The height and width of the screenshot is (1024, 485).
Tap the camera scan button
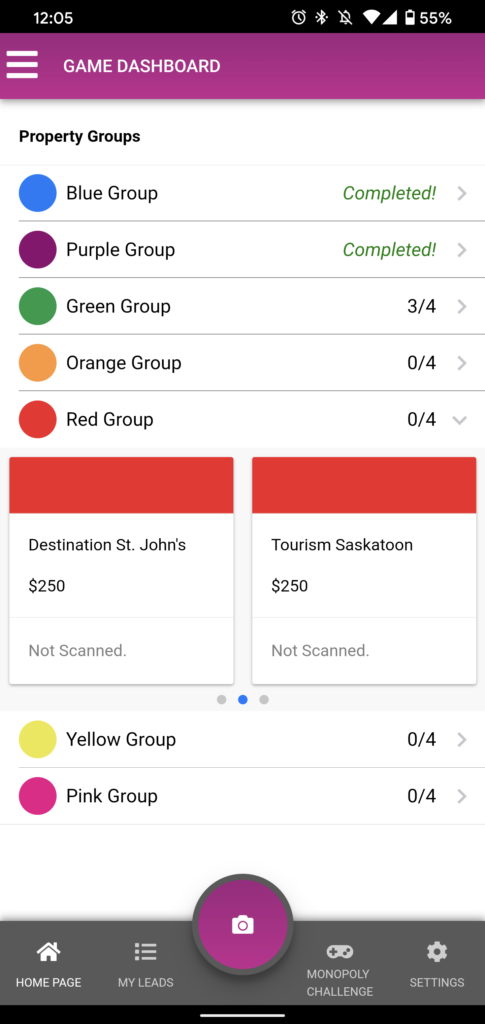tap(243, 925)
